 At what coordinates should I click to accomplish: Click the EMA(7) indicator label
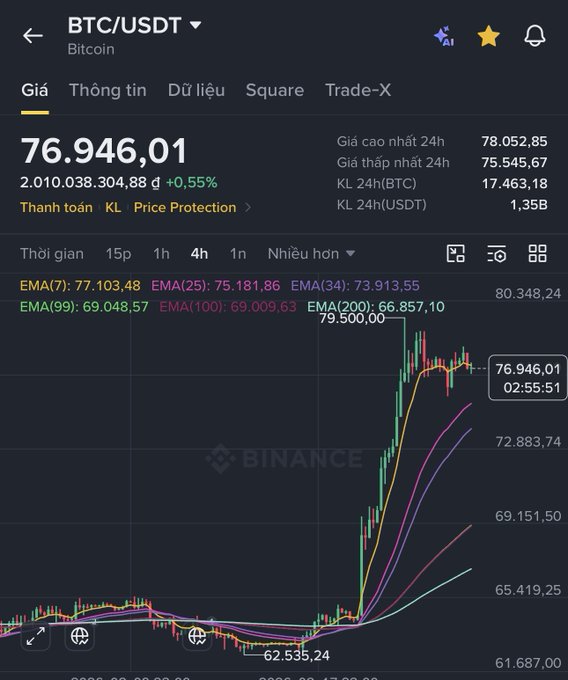pos(80,286)
